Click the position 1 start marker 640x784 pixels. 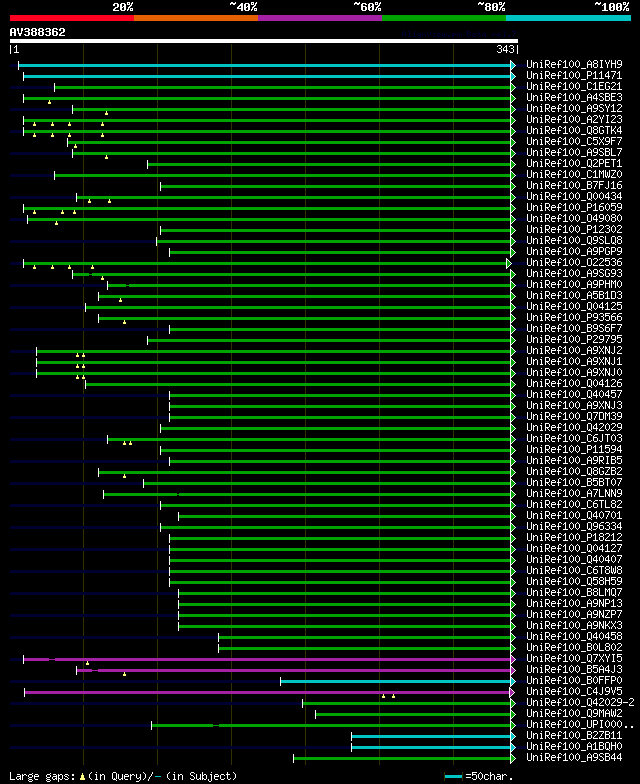pos(16,49)
